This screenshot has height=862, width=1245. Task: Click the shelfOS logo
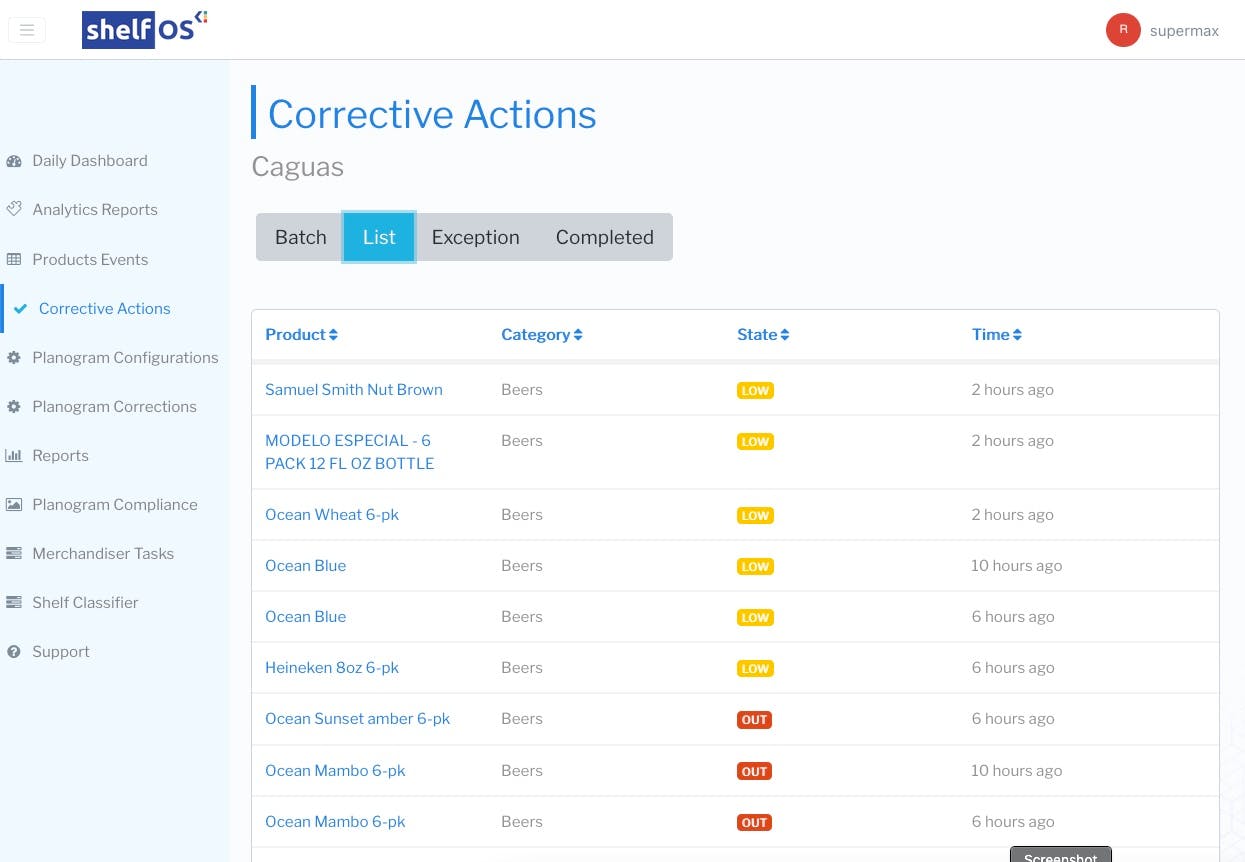(144, 29)
